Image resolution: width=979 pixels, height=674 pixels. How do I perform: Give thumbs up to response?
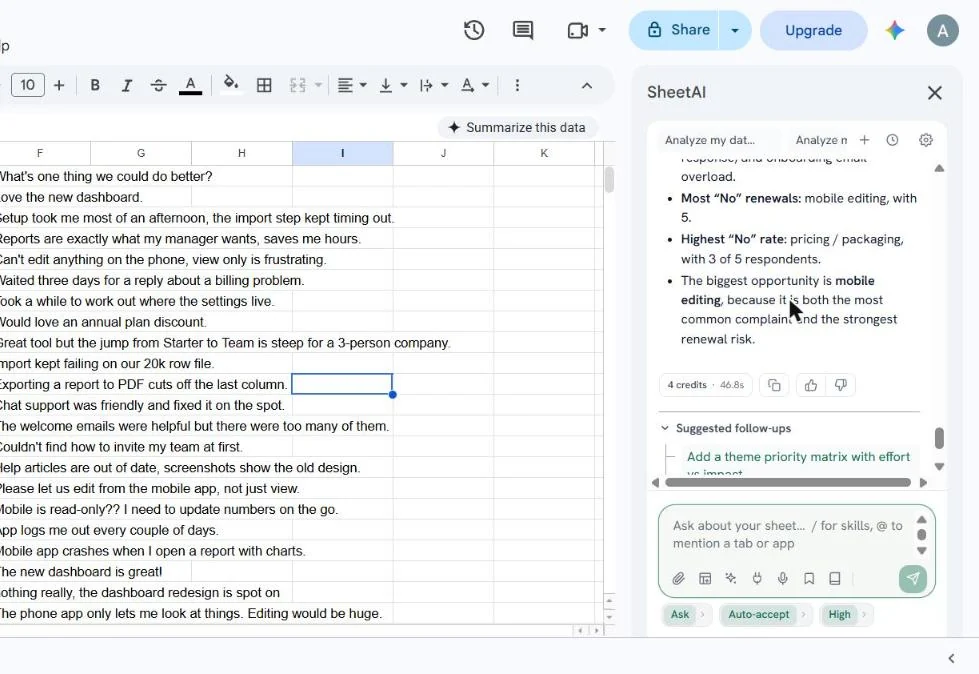click(811, 385)
